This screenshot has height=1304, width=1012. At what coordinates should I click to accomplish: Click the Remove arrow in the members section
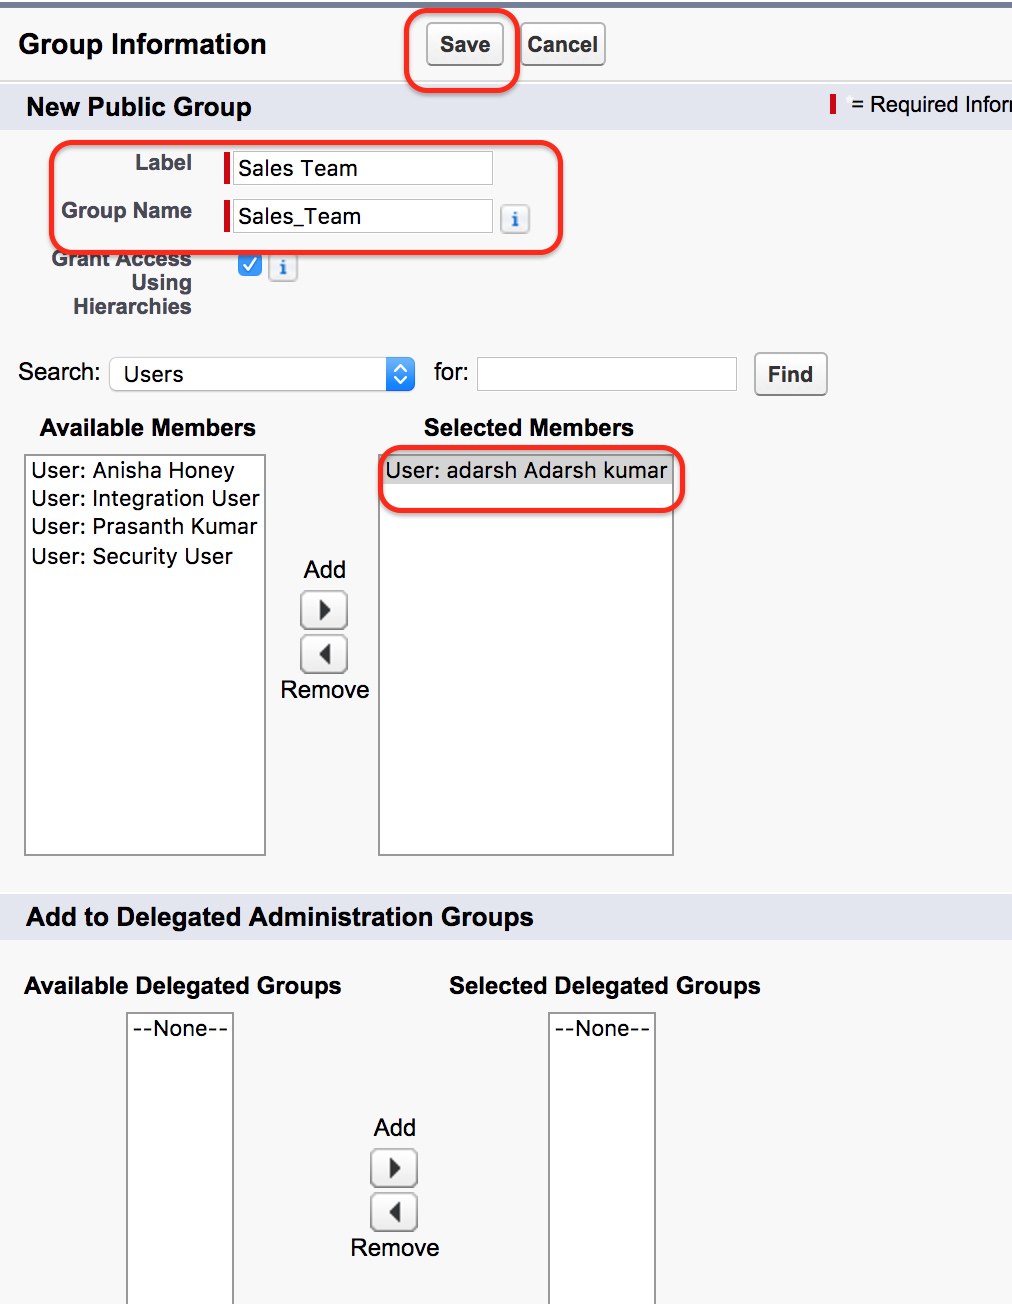point(323,653)
